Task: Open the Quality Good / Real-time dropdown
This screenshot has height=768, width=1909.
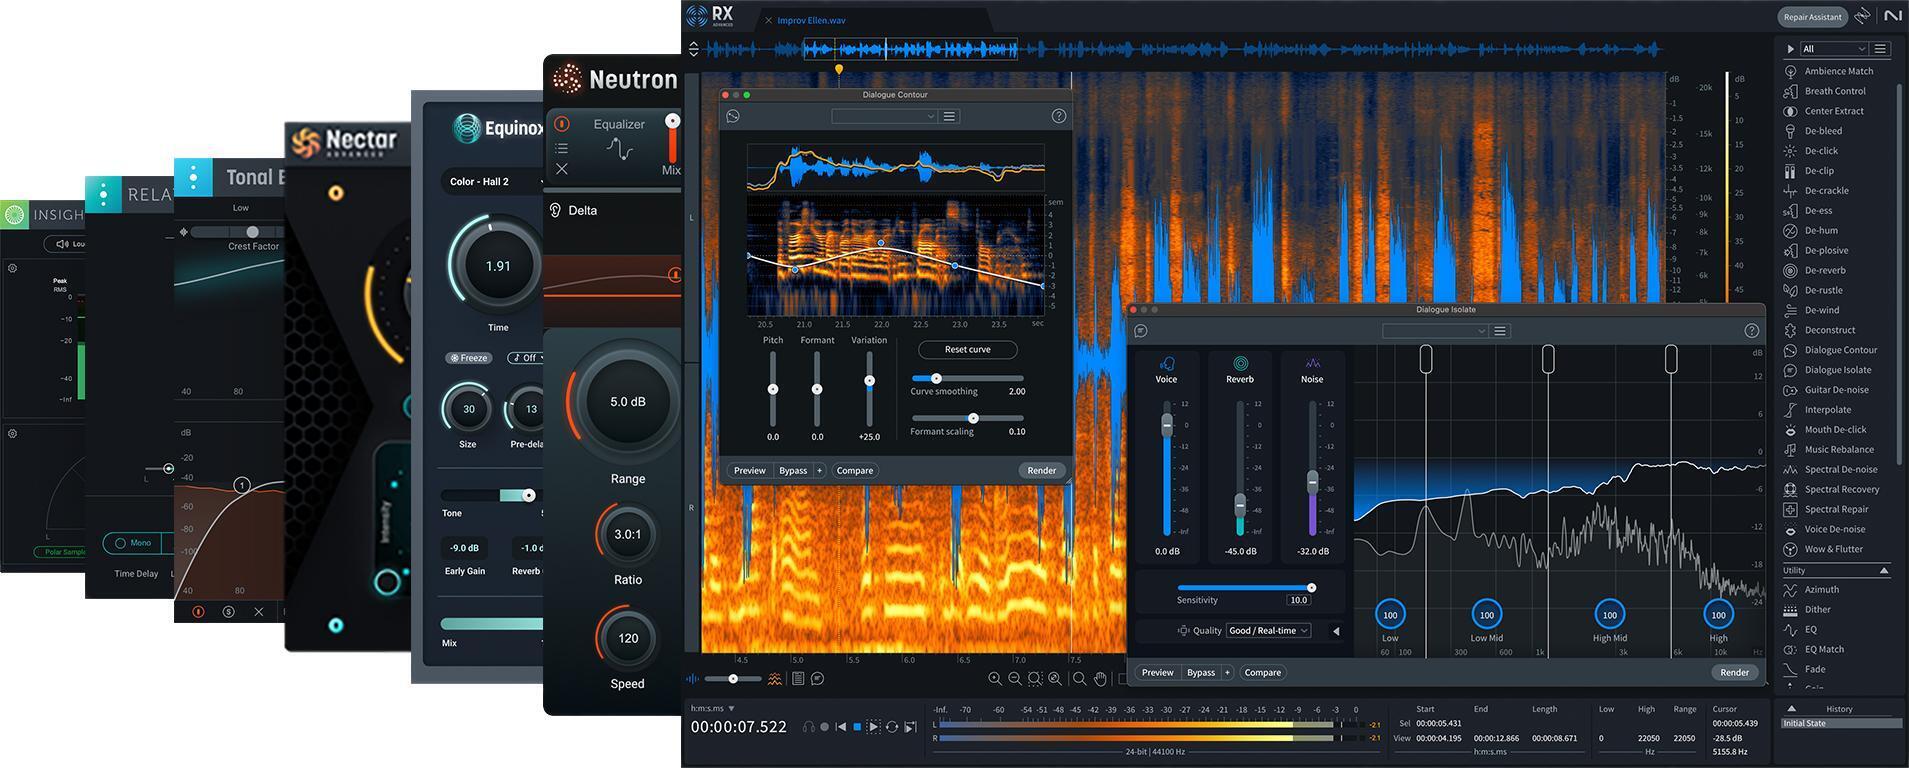Action: [1268, 631]
